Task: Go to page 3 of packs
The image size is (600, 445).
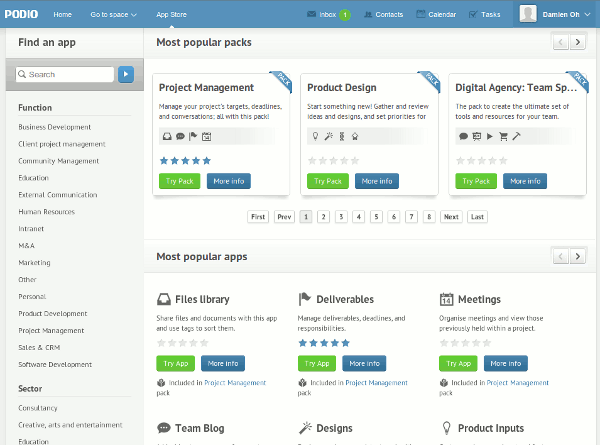Action: pyautogui.click(x=341, y=216)
